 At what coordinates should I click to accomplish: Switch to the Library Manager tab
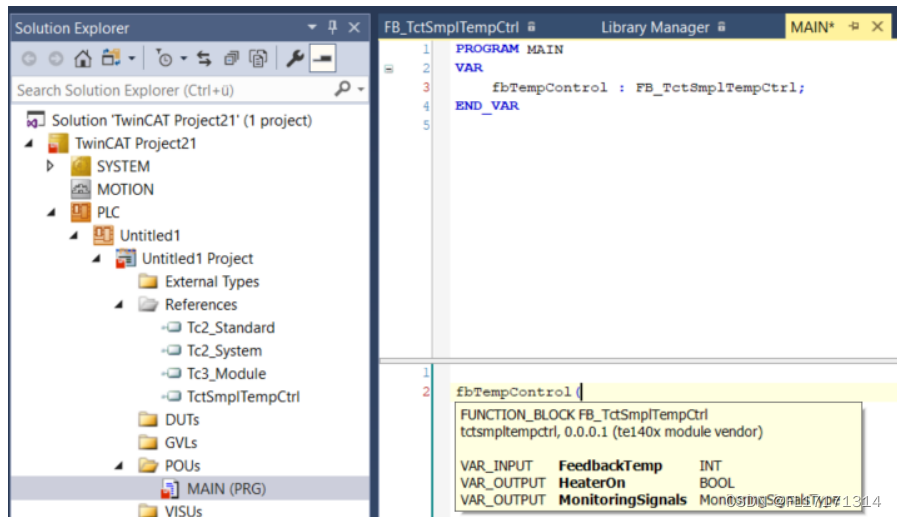tap(655, 27)
